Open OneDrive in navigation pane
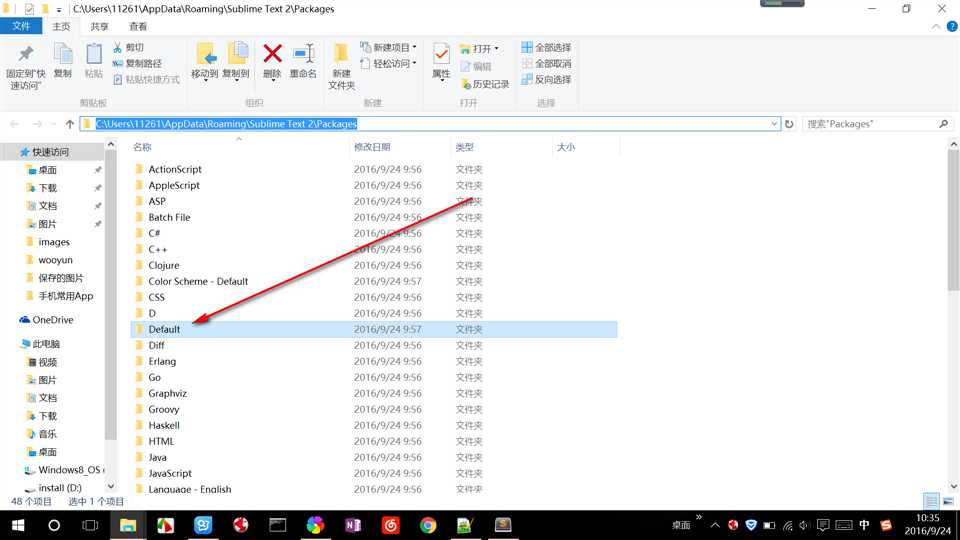The height and width of the screenshot is (540, 960). tap(46, 320)
